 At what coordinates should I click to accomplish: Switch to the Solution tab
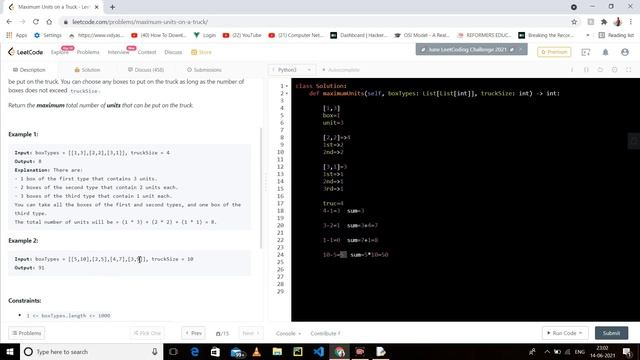[x=87, y=70]
